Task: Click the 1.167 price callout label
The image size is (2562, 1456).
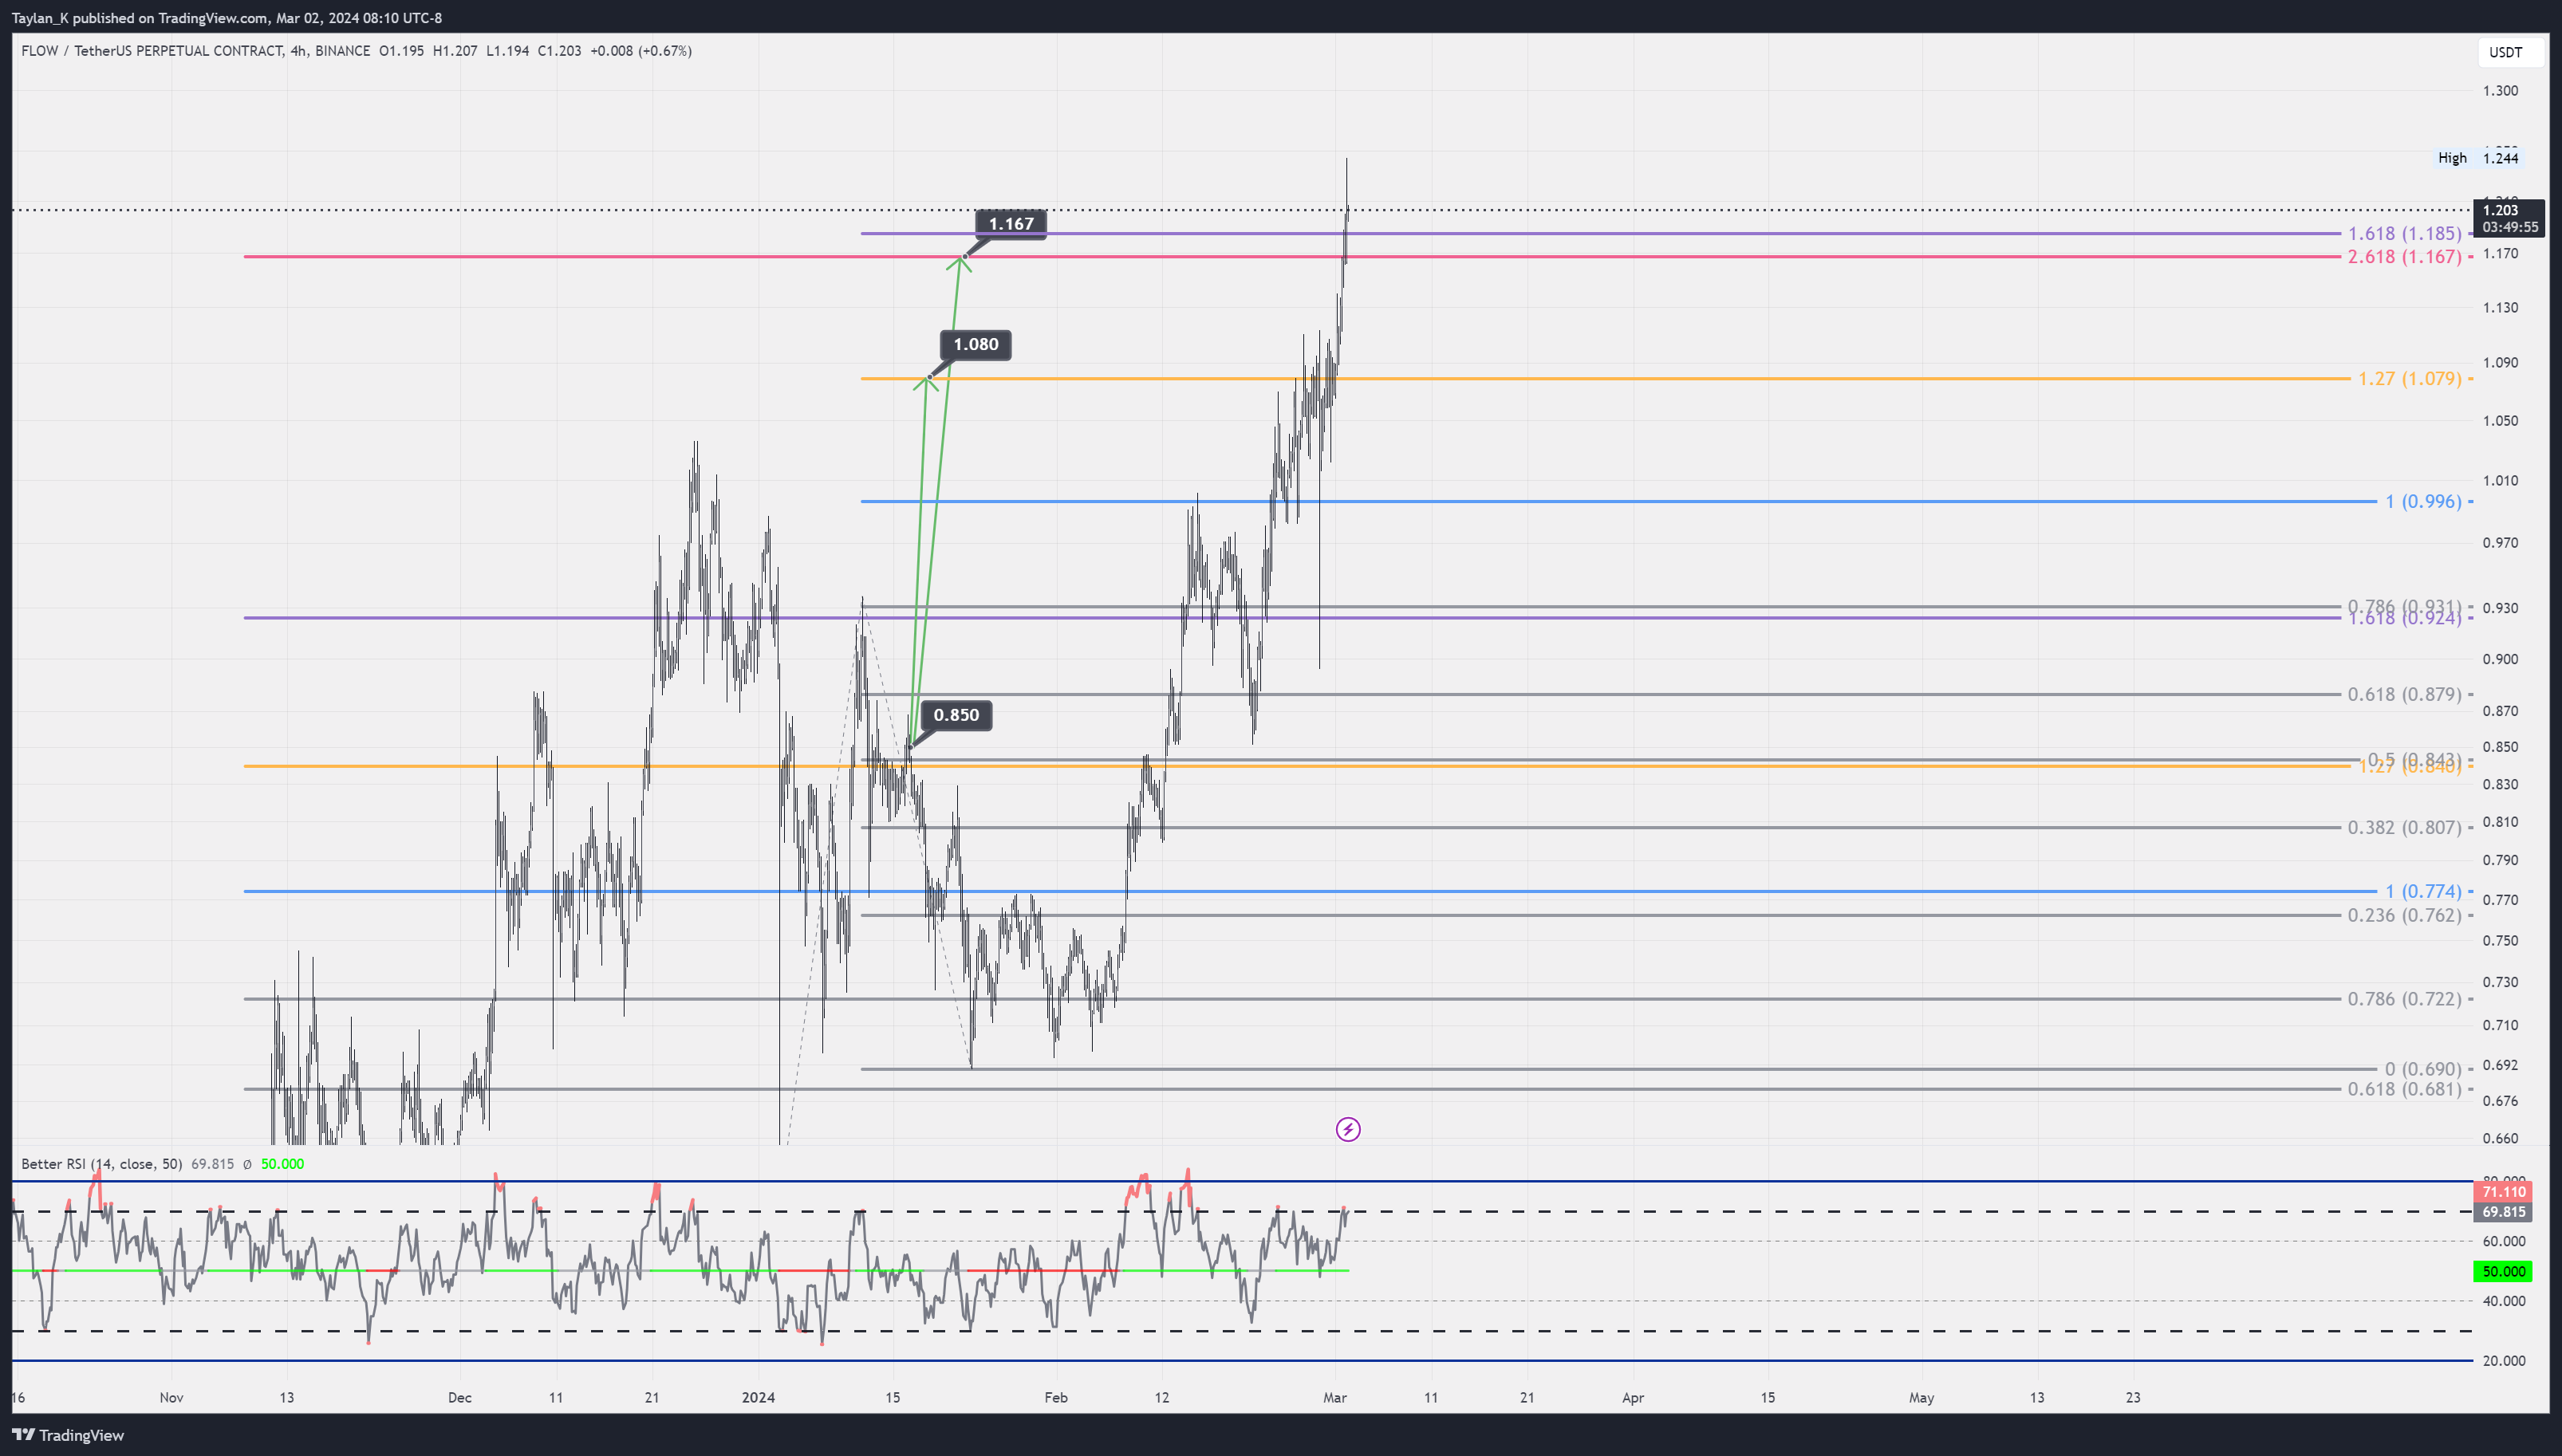Action: click(1011, 224)
